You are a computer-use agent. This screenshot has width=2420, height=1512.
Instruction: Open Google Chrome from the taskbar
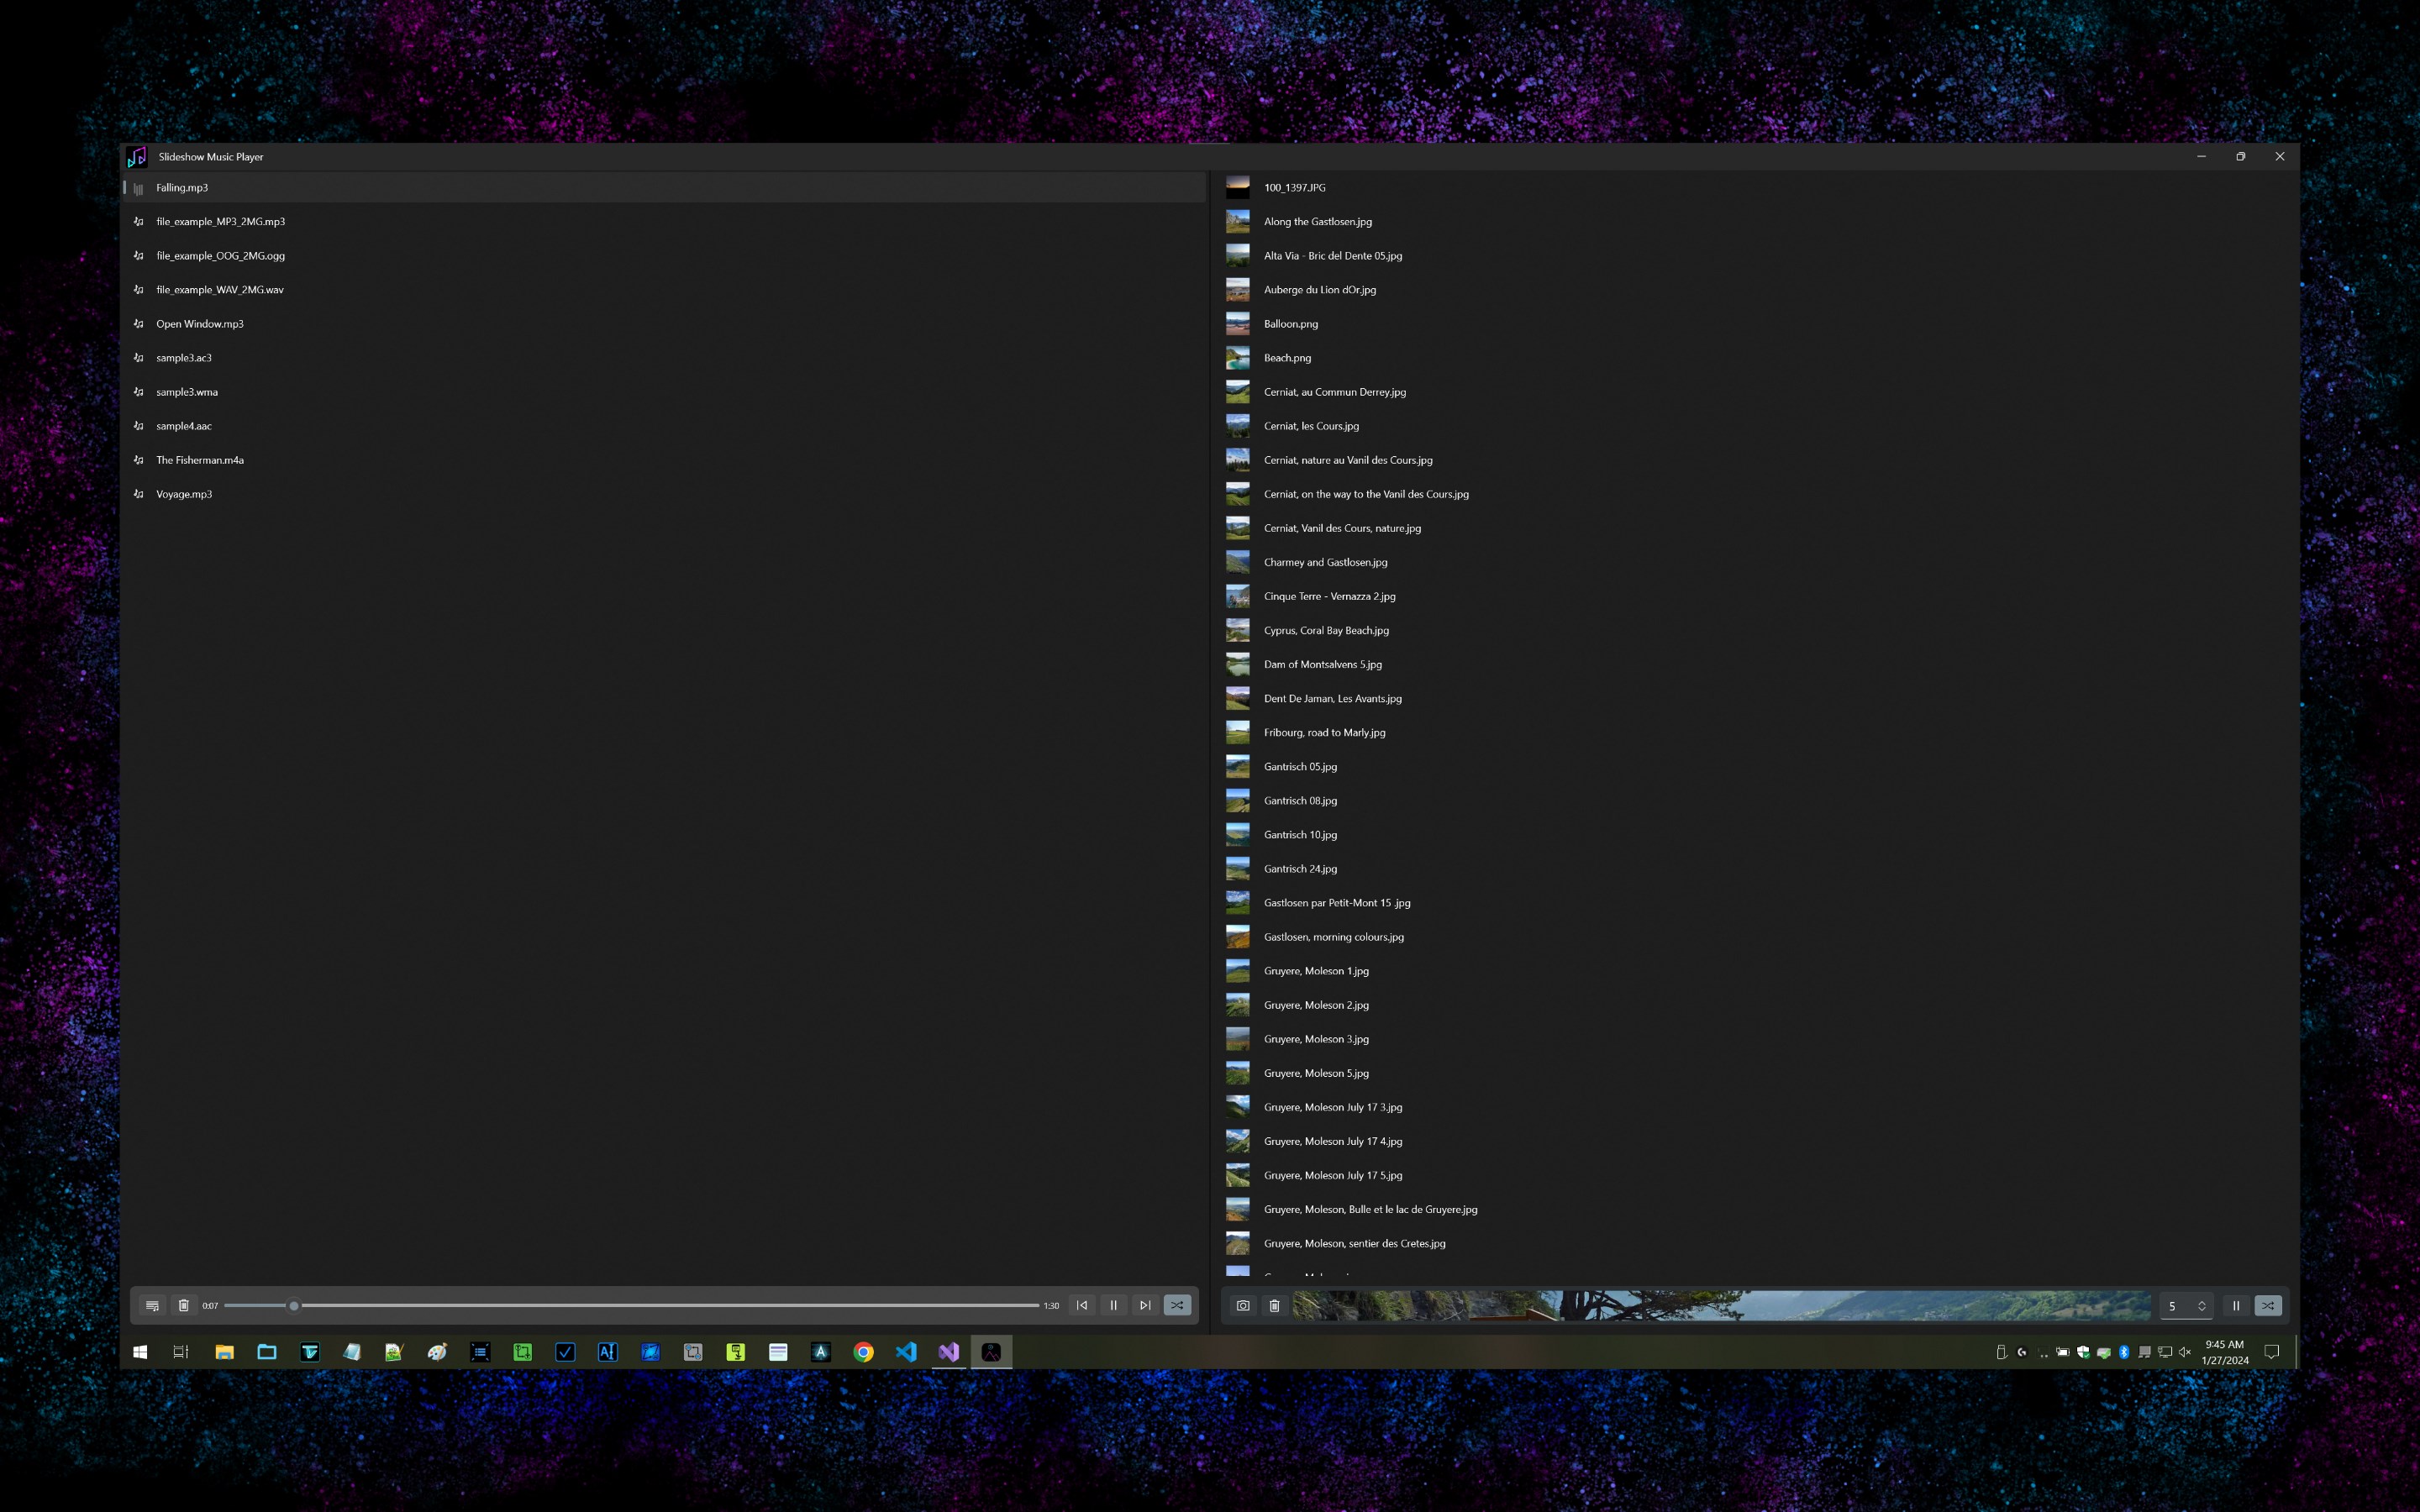863,1352
